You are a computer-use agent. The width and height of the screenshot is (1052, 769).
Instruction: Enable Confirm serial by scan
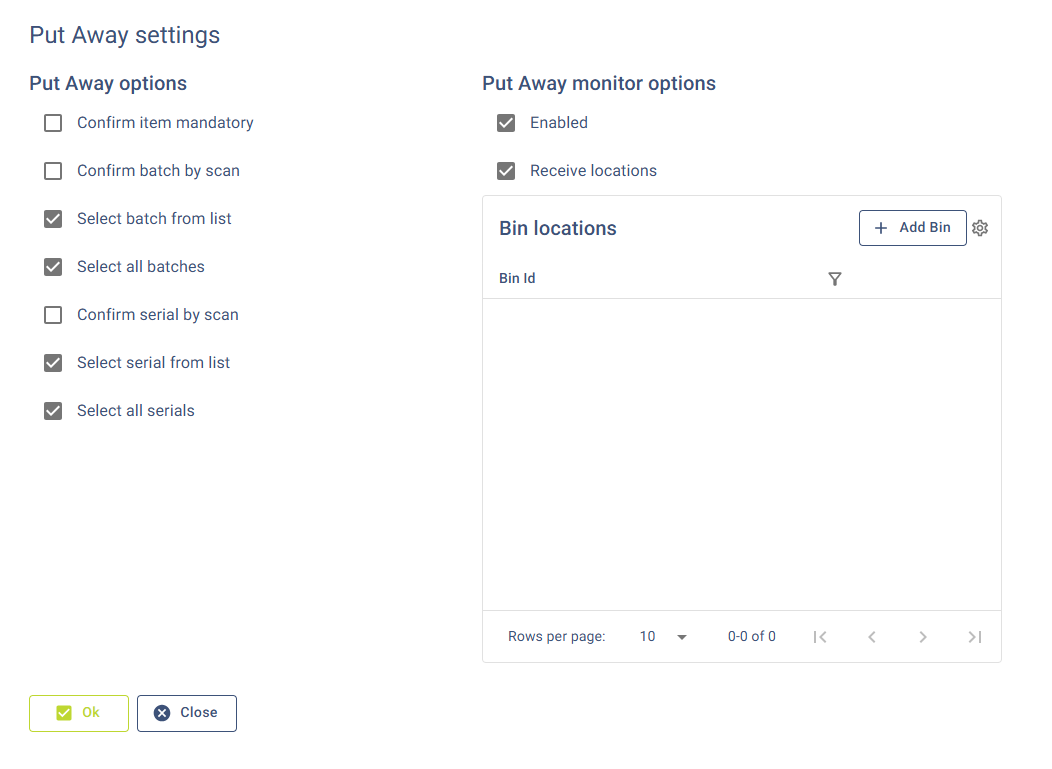(53, 315)
